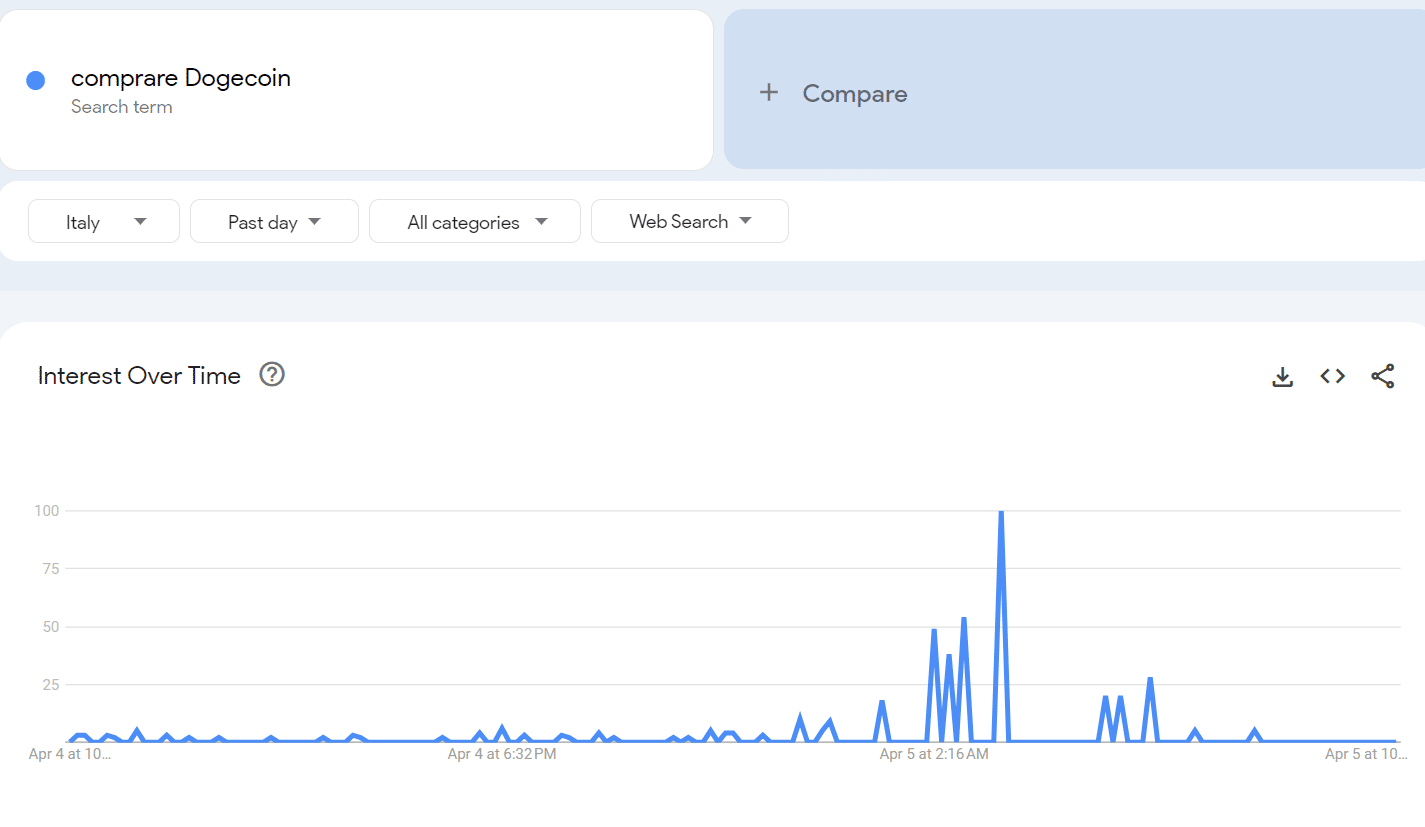Click the 50 axis value label
The height and width of the screenshot is (827, 1425).
51,627
